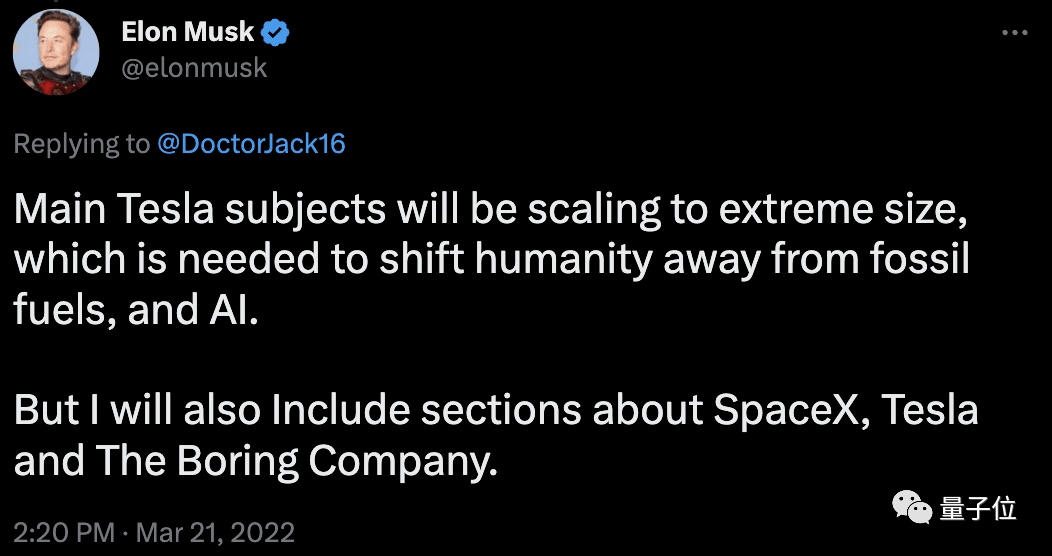Click the phrase "extreme size" in the tweet
1052x556 pixels.
(864, 213)
